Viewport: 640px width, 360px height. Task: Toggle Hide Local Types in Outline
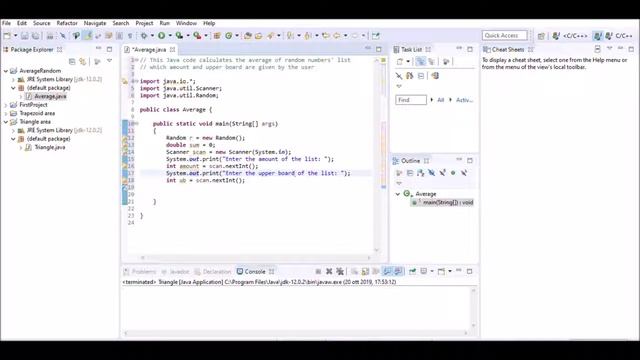tap(464, 173)
